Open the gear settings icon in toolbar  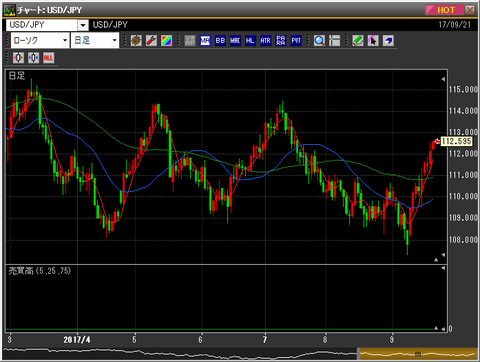tap(136, 41)
